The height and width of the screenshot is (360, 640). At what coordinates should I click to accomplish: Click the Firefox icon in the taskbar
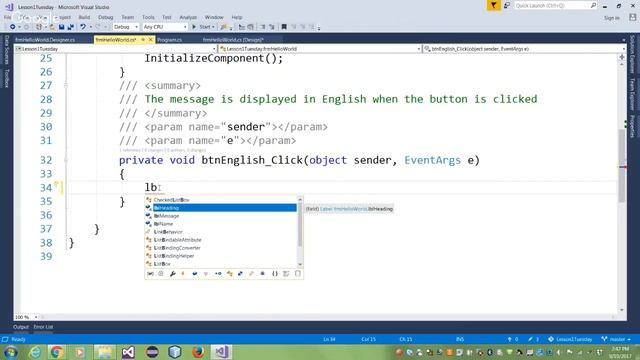[198, 352]
